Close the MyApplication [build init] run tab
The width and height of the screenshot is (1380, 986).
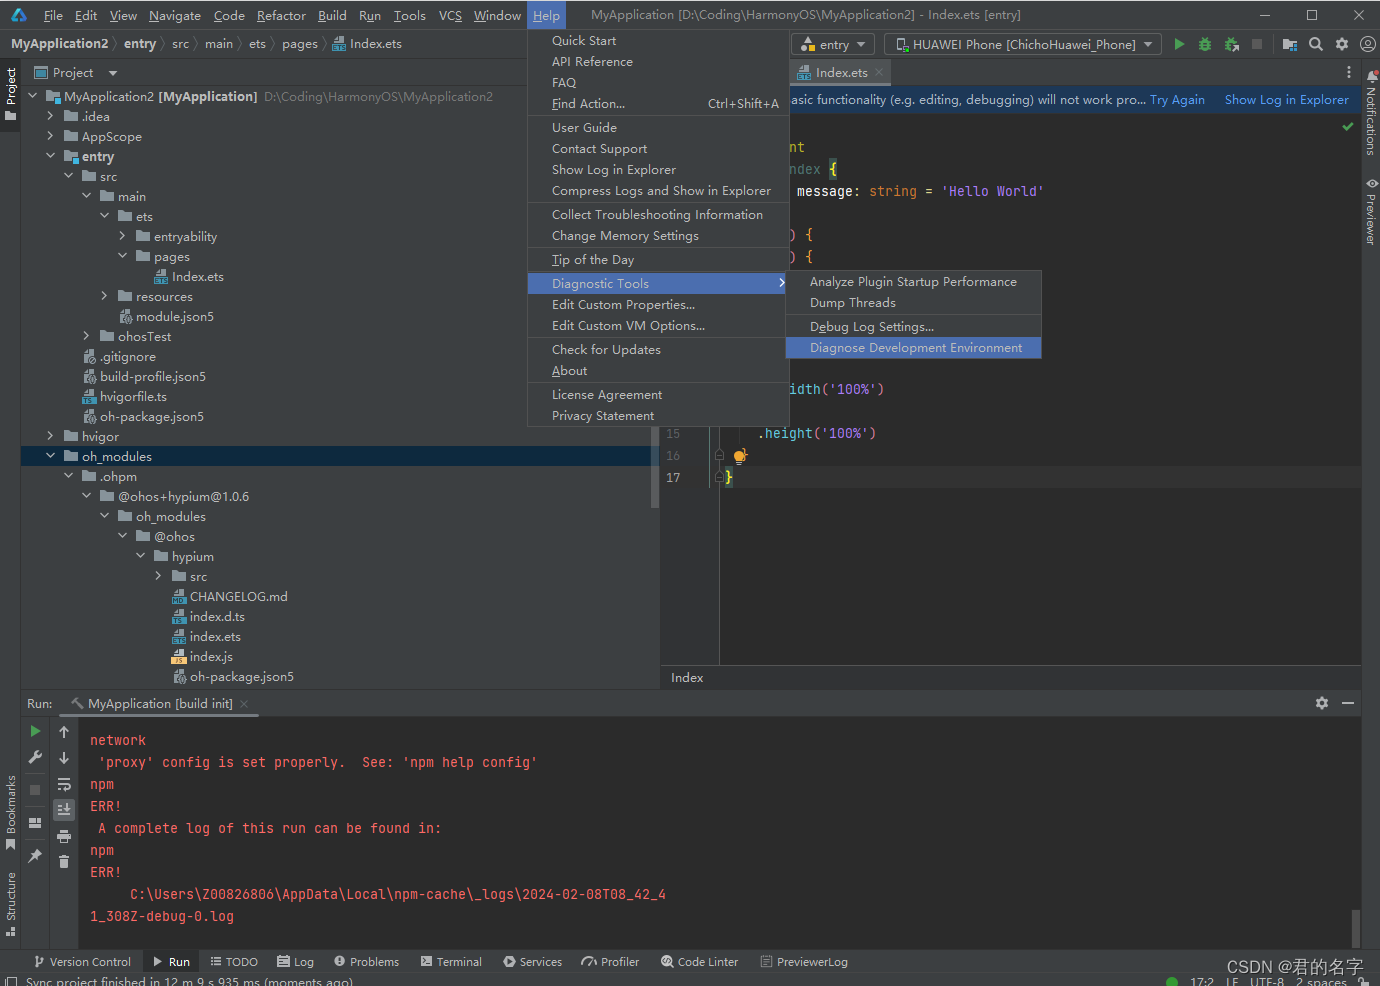pos(244,704)
